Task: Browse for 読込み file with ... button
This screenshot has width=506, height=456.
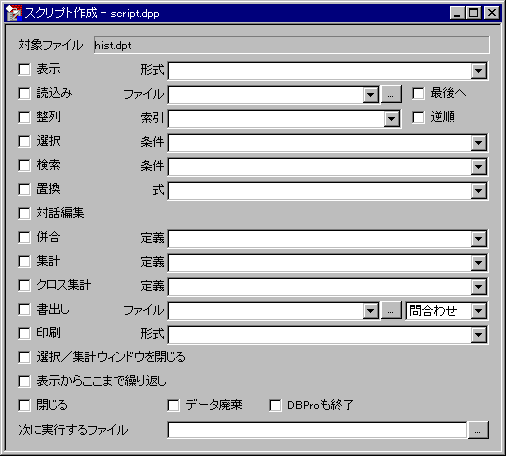Action: point(391,95)
